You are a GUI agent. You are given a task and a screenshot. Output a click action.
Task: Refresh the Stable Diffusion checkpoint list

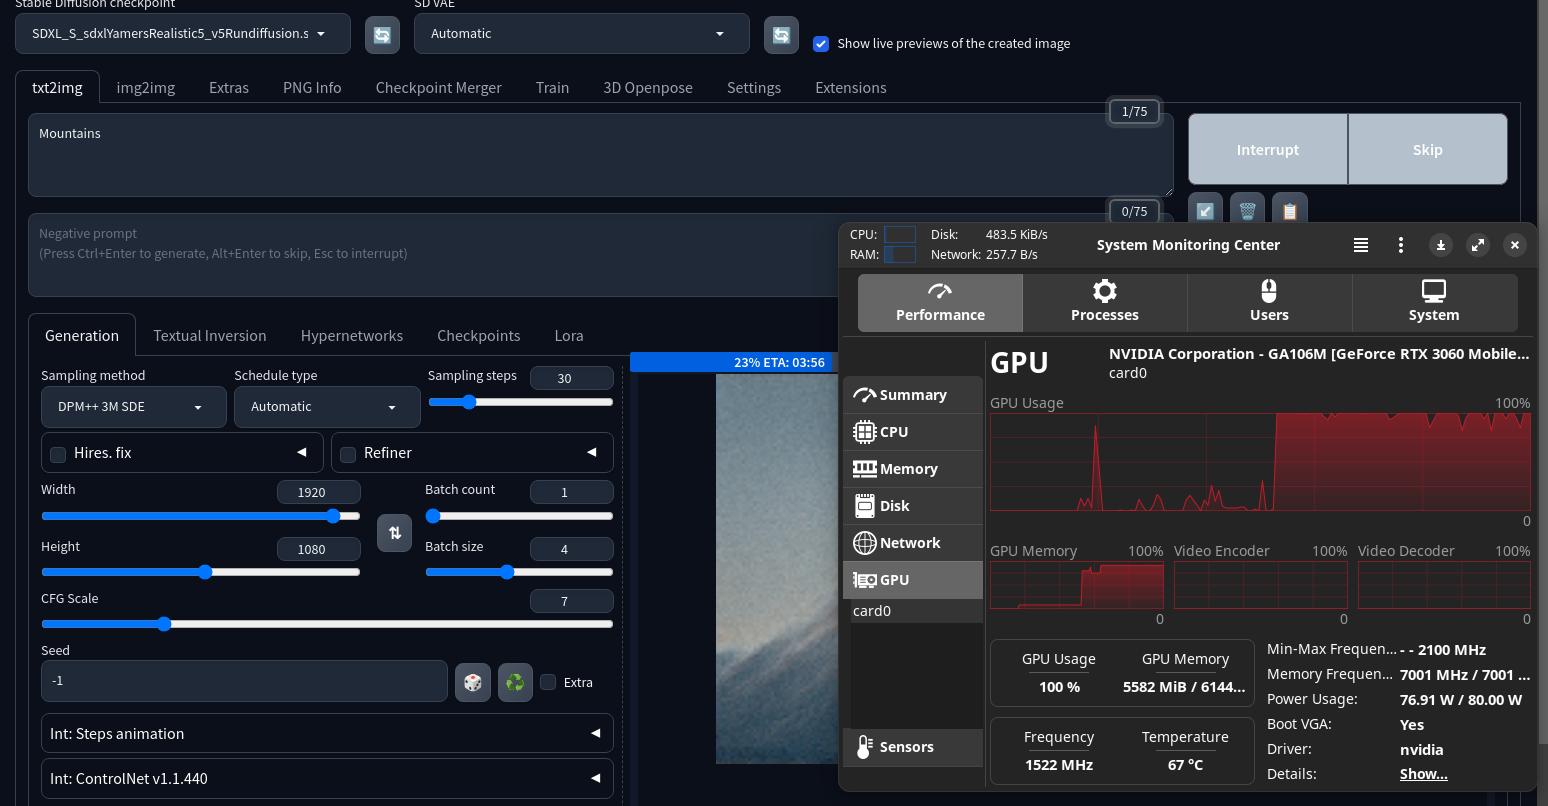coord(382,35)
